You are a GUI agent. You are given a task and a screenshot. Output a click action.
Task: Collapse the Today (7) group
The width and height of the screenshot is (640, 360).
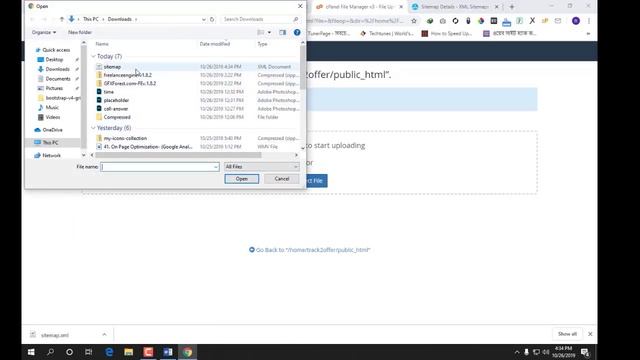click(93, 56)
